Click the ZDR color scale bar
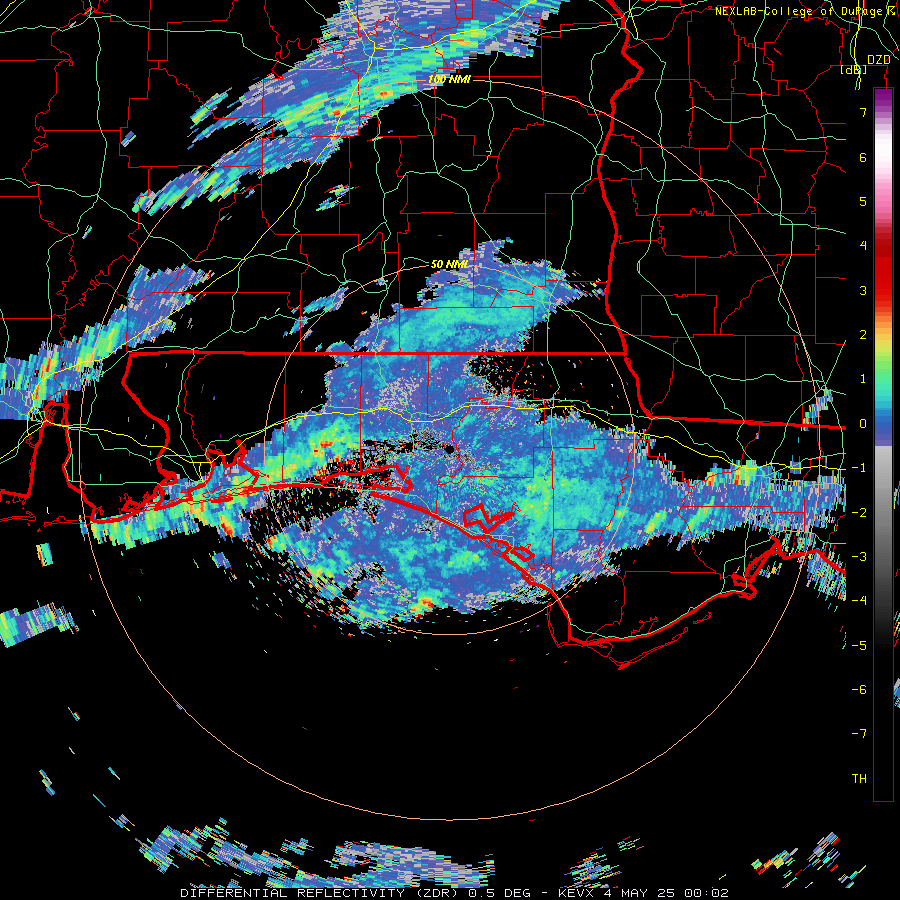Image resolution: width=900 pixels, height=900 pixels. [883, 444]
